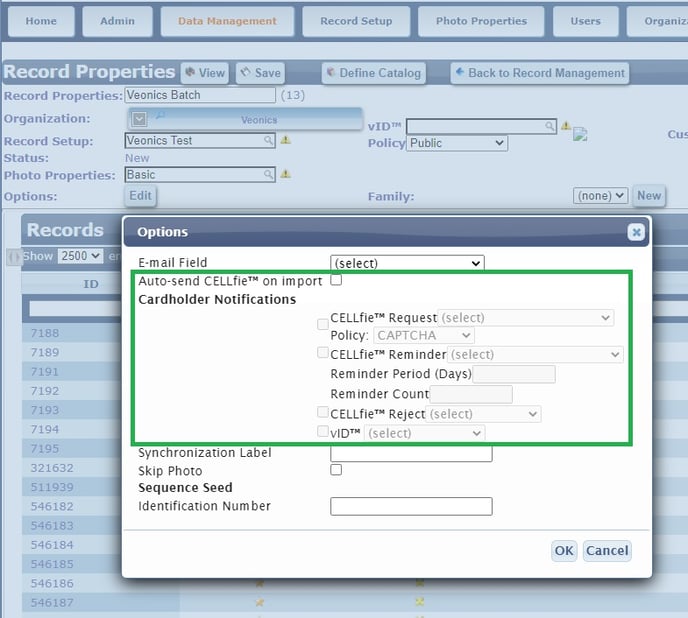
Task: Open the Users tab
Action: click(585, 21)
